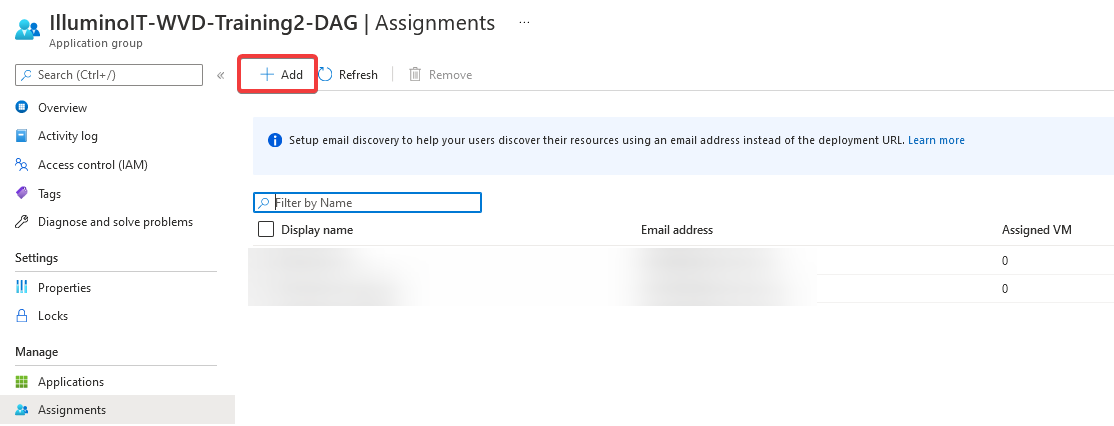Open the Overview page
This screenshot has width=1114, height=426.
tap(63, 108)
